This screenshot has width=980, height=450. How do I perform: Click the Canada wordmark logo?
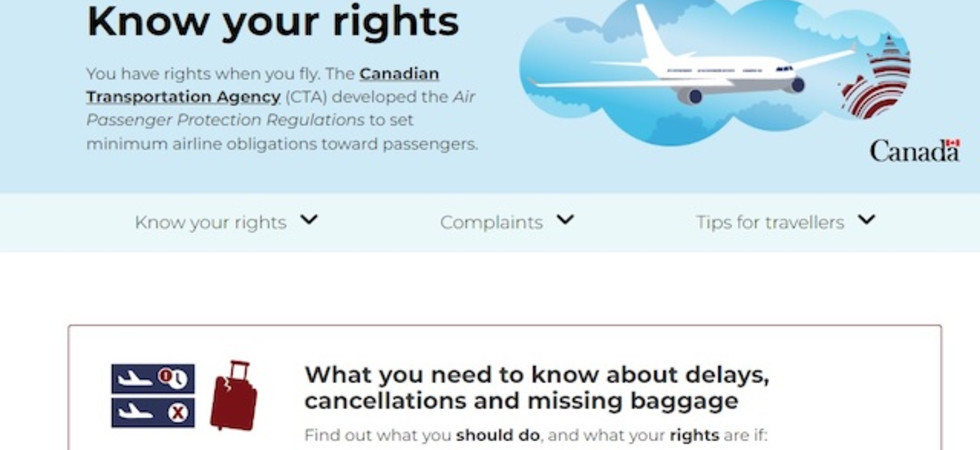(914, 151)
